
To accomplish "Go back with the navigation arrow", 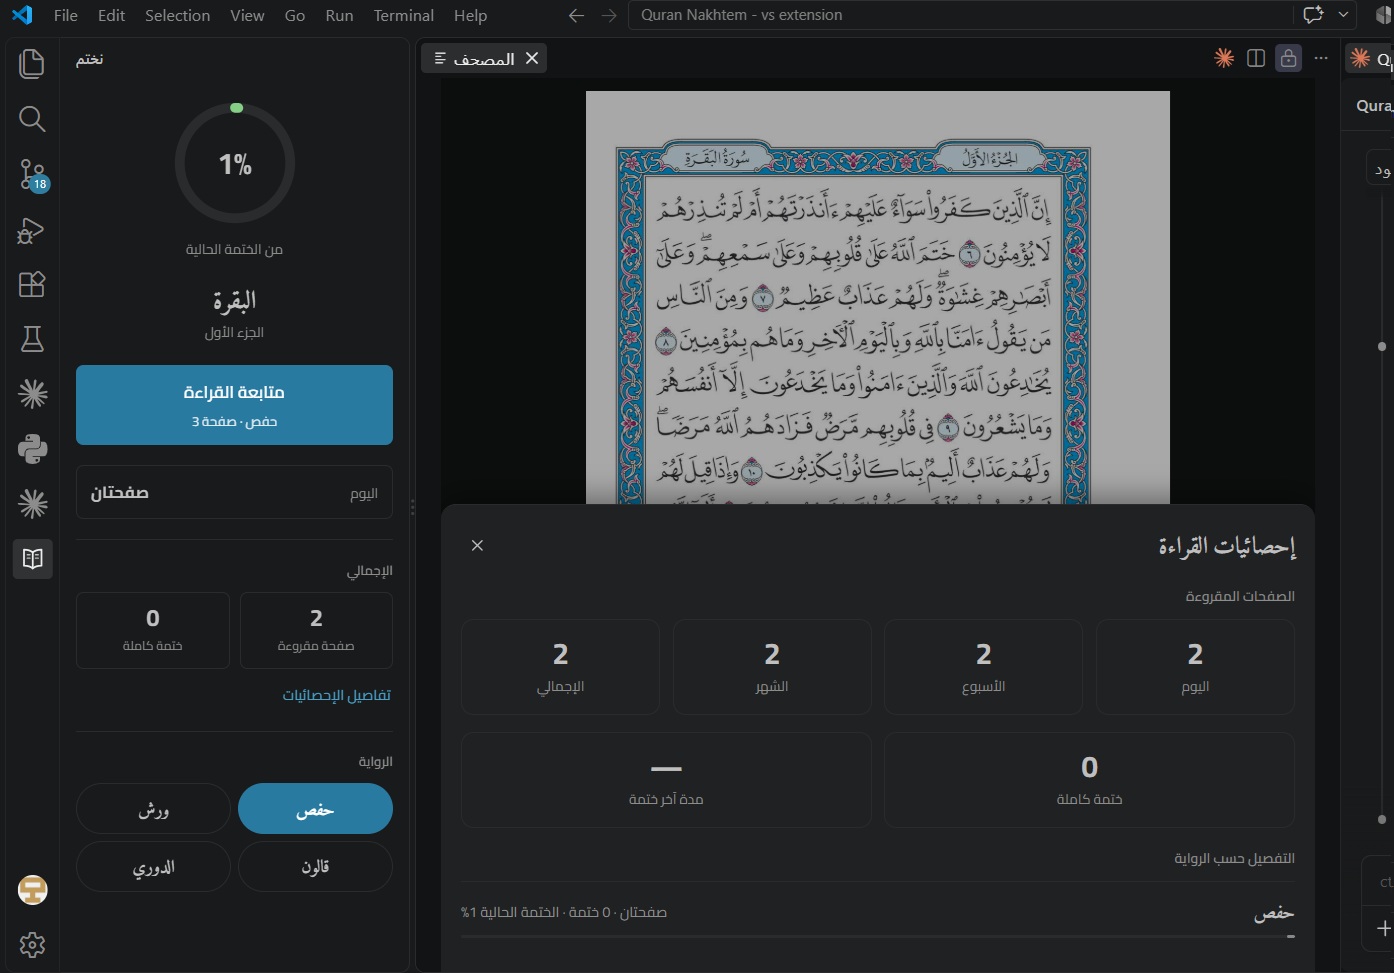I will 576,15.
